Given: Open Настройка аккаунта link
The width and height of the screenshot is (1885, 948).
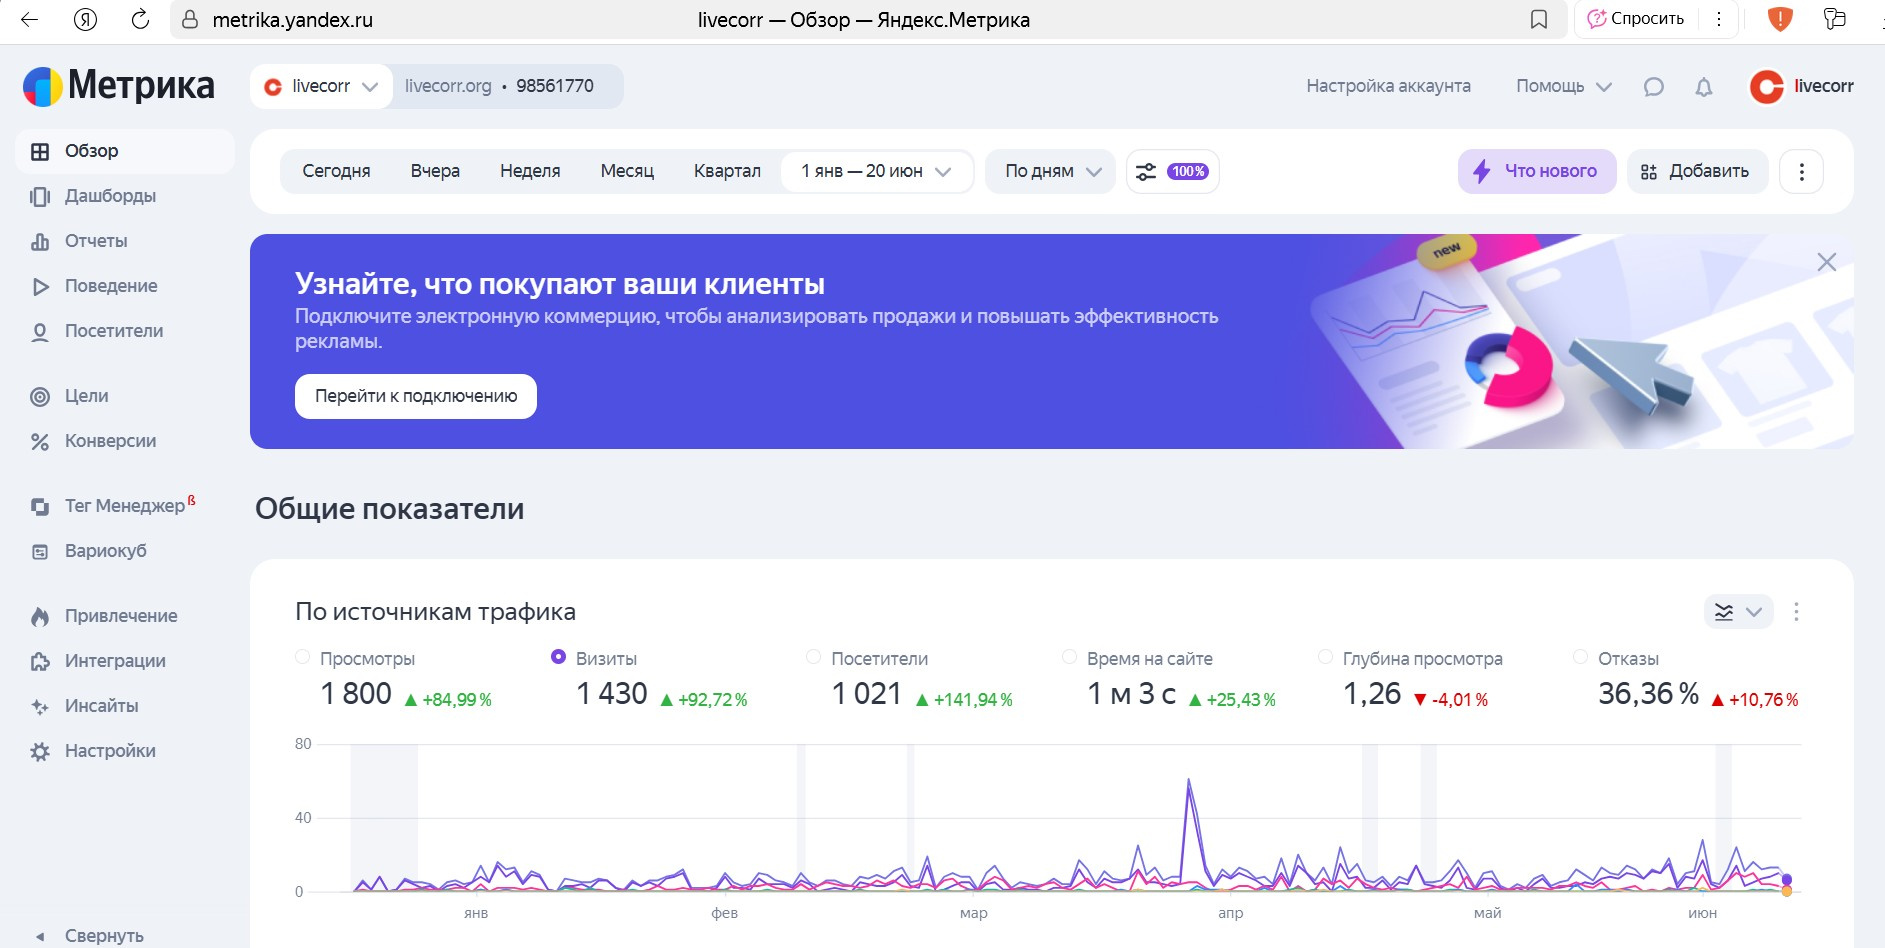Looking at the screenshot, I should tap(1388, 86).
